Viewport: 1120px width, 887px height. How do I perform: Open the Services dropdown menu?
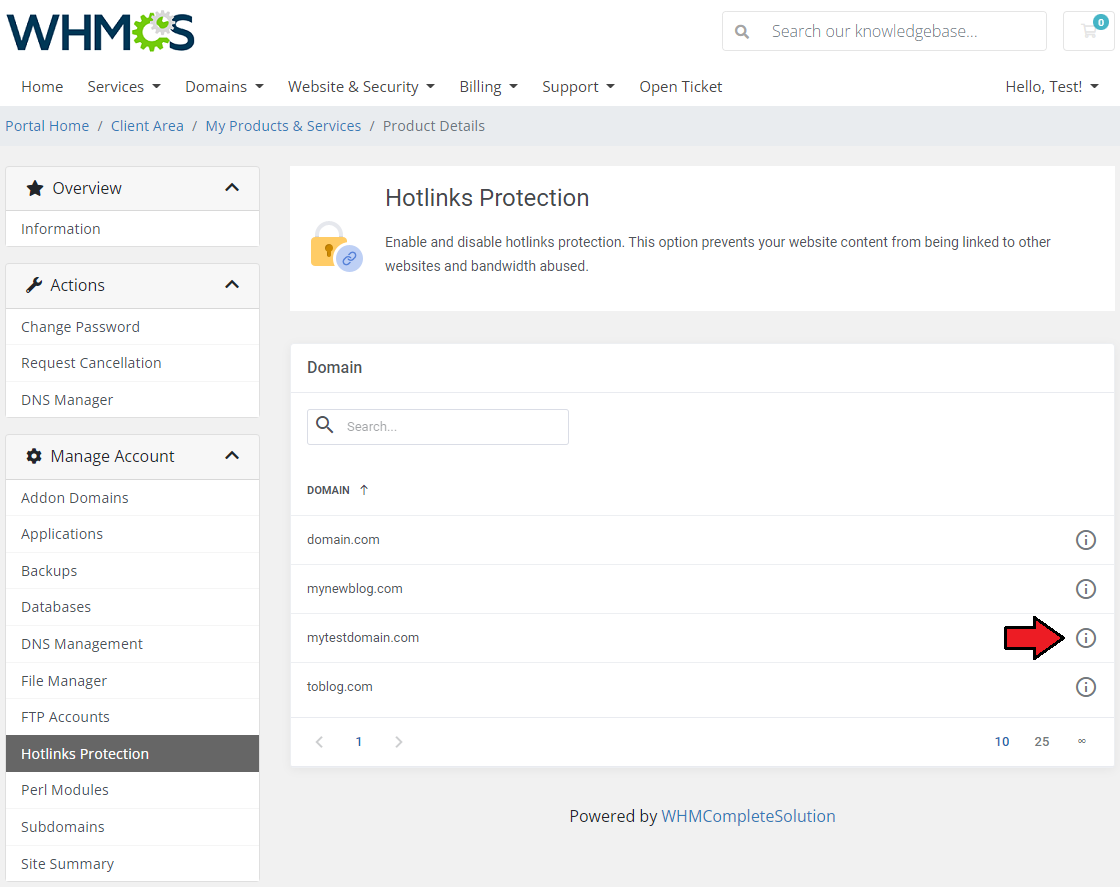tap(124, 86)
